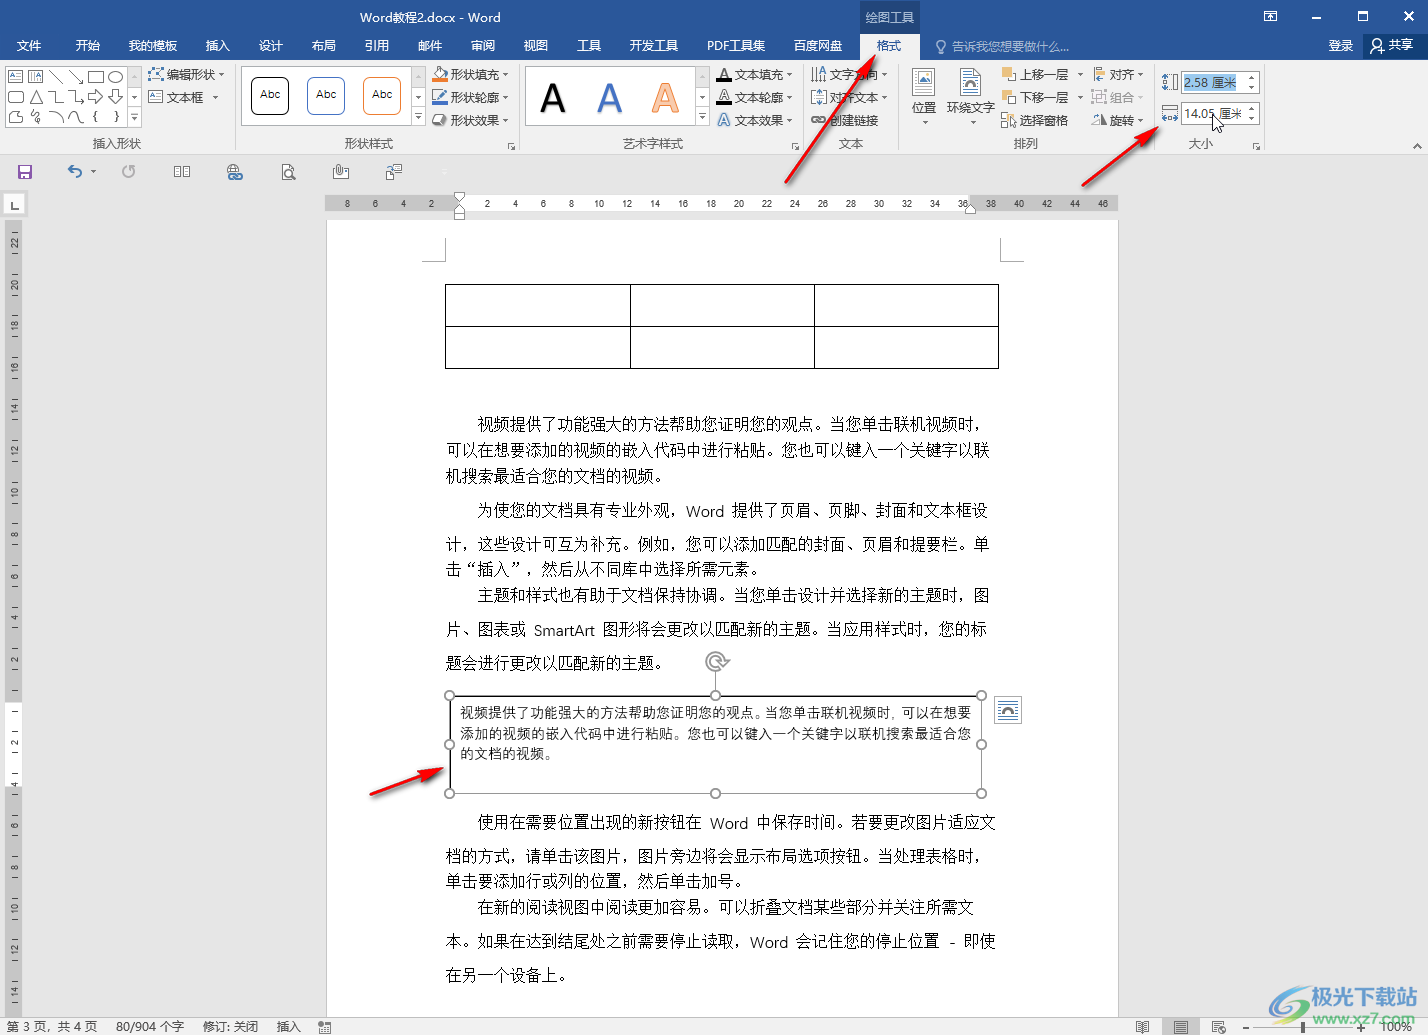1428x1035 pixels.
Task: Expand the shapes gallery more button
Action: 134,118
